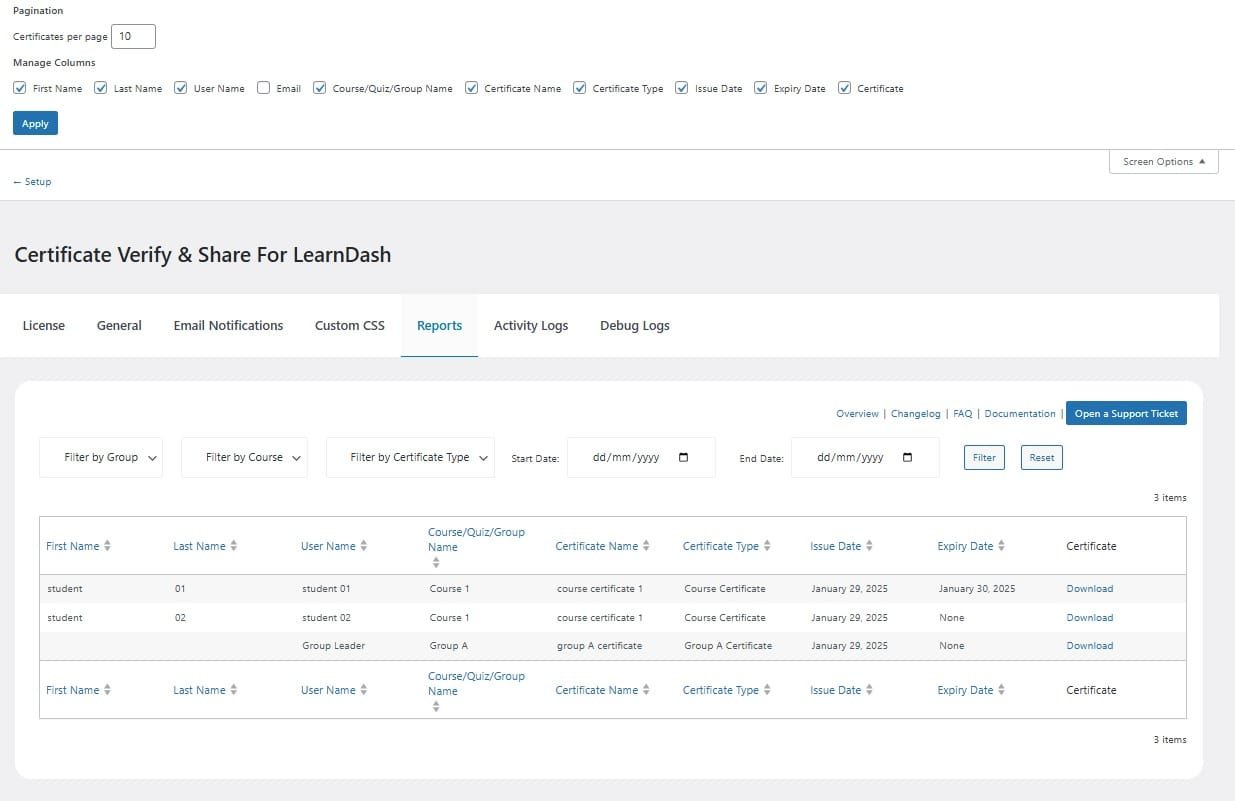Image resolution: width=1235 pixels, height=801 pixels.
Task: Download certificate for student 02
Action: pyautogui.click(x=1090, y=618)
